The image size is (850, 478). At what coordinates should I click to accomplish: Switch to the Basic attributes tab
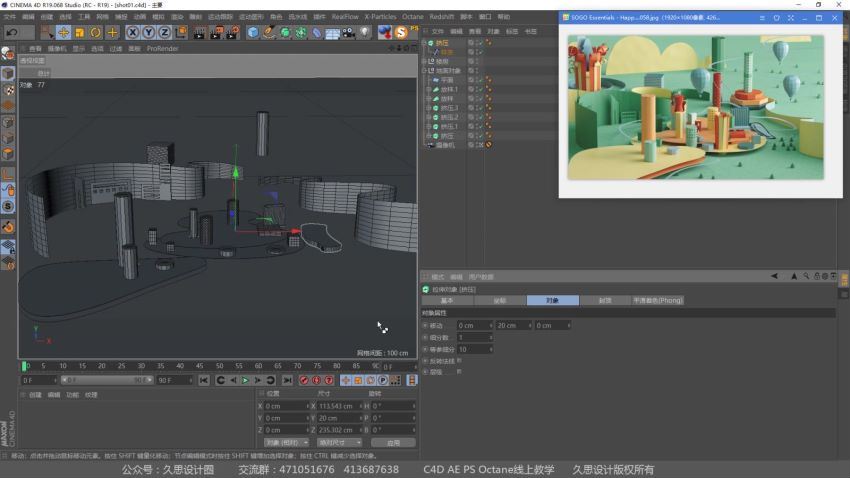tap(447, 300)
